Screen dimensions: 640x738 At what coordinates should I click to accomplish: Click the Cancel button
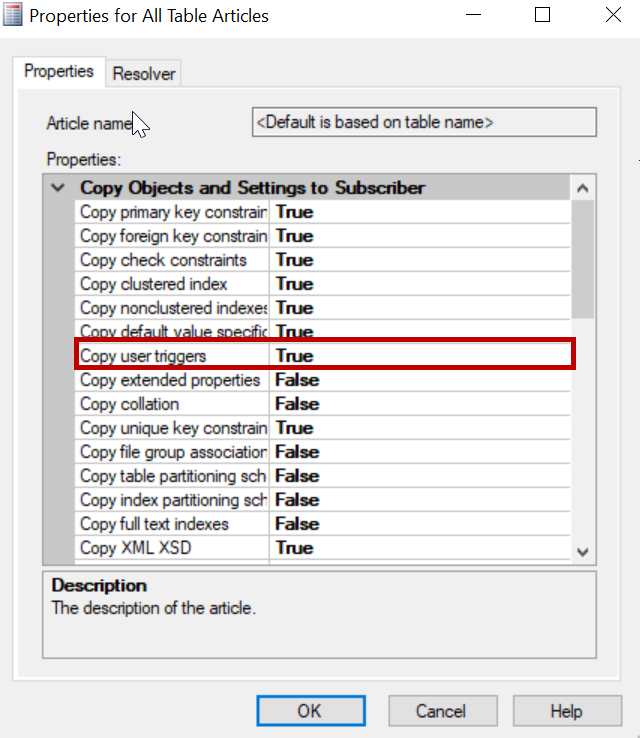tap(441, 711)
